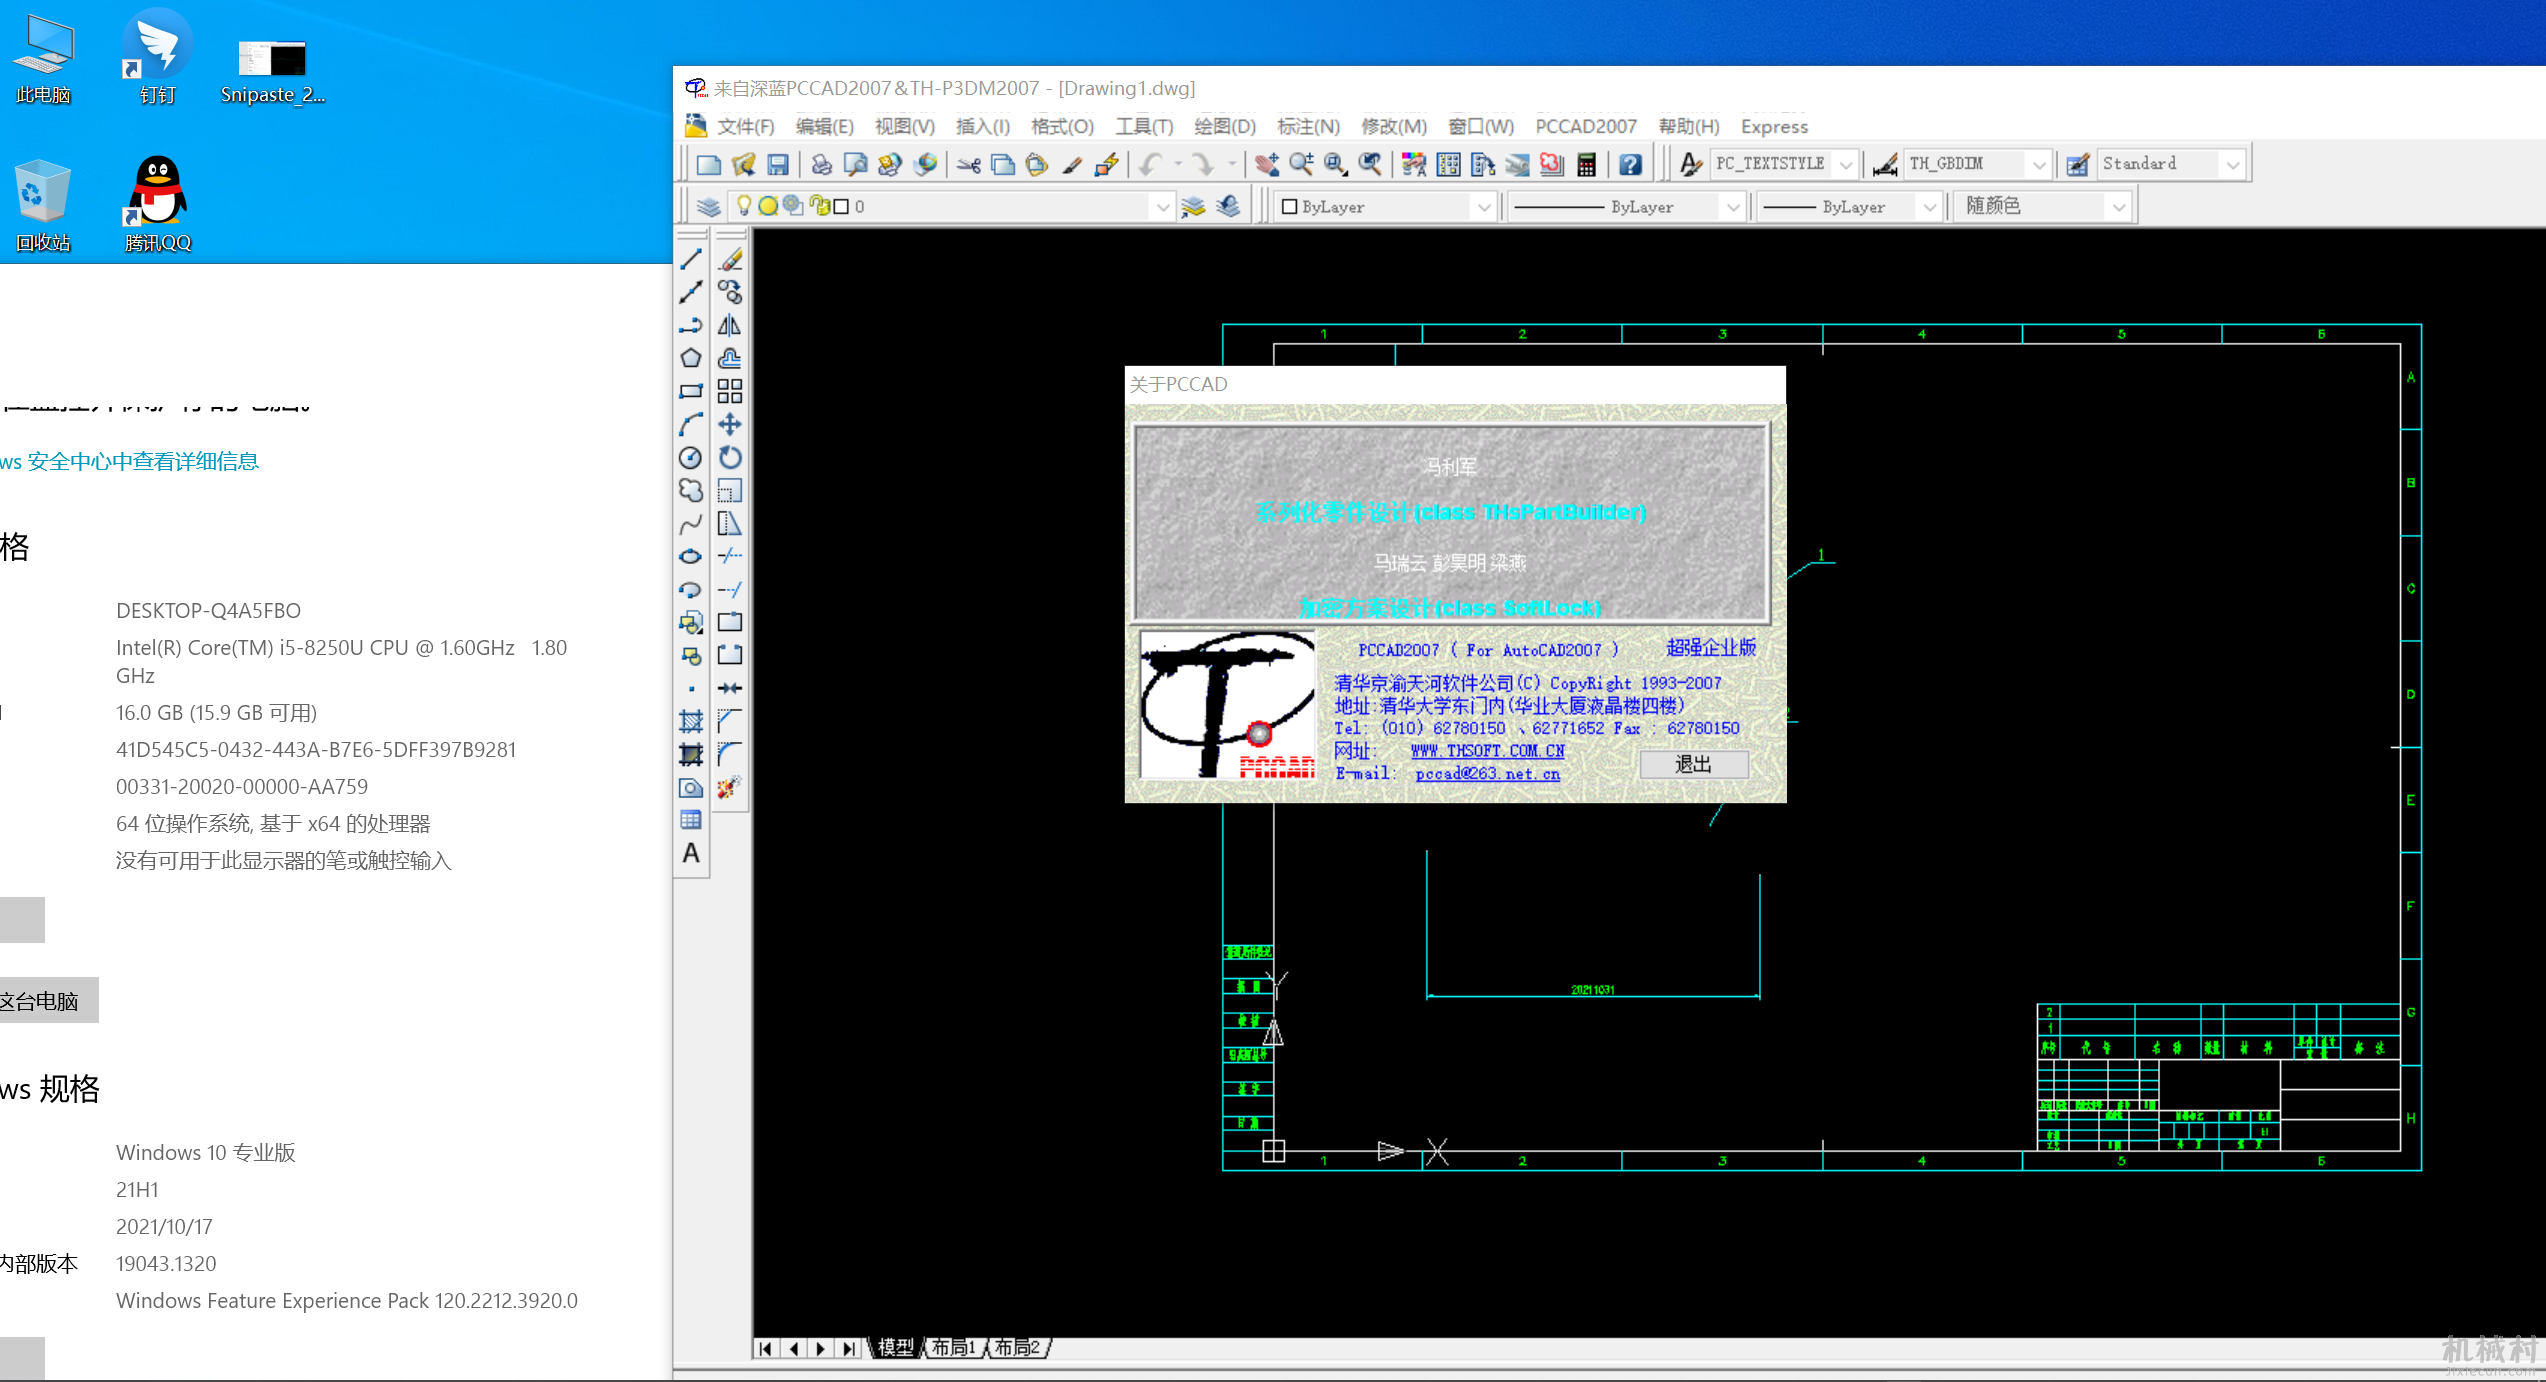Select the Multiline Text 'A' tool

[x=691, y=853]
